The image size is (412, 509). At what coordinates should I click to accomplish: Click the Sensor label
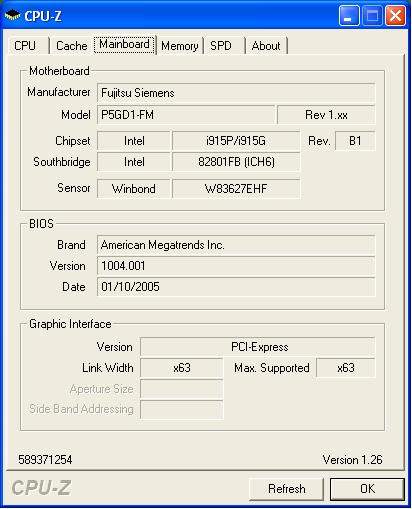[74, 188]
